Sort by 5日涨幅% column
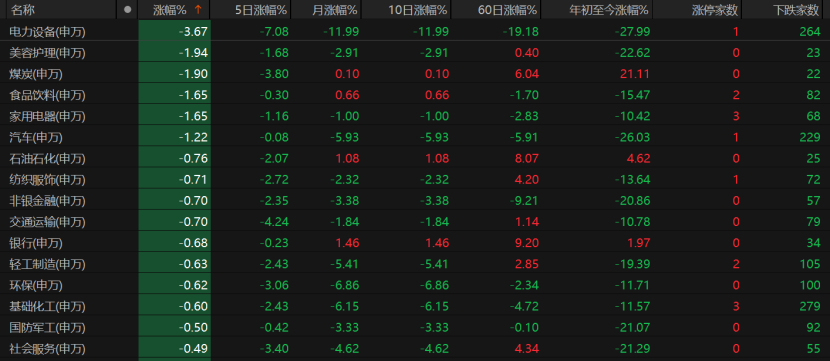Viewport: 830px width, 361px height. [x=261, y=10]
